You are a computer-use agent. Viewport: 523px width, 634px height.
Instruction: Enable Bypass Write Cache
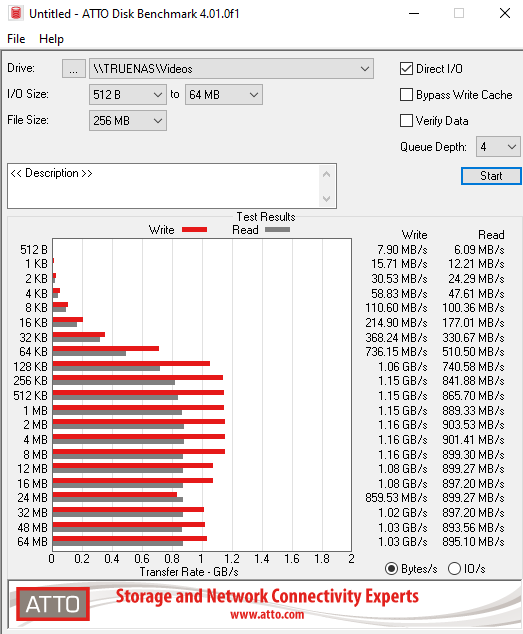pyautogui.click(x=406, y=95)
